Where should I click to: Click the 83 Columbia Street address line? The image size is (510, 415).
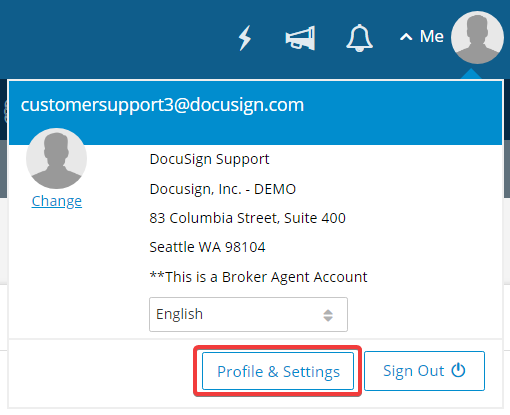tap(247, 218)
